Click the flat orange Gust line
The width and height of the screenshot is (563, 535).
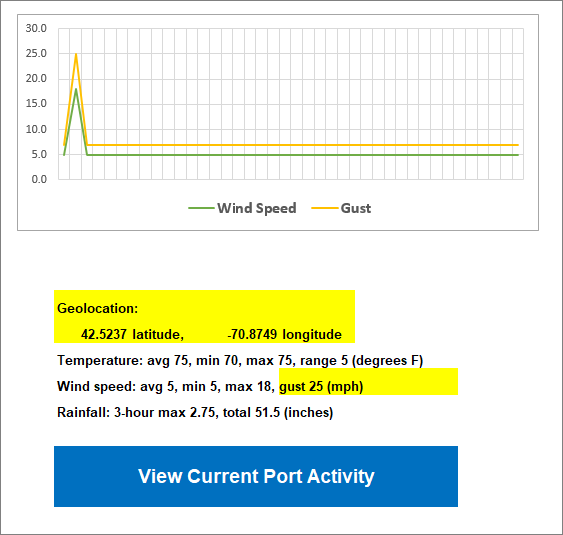click(x=303, y=145)
